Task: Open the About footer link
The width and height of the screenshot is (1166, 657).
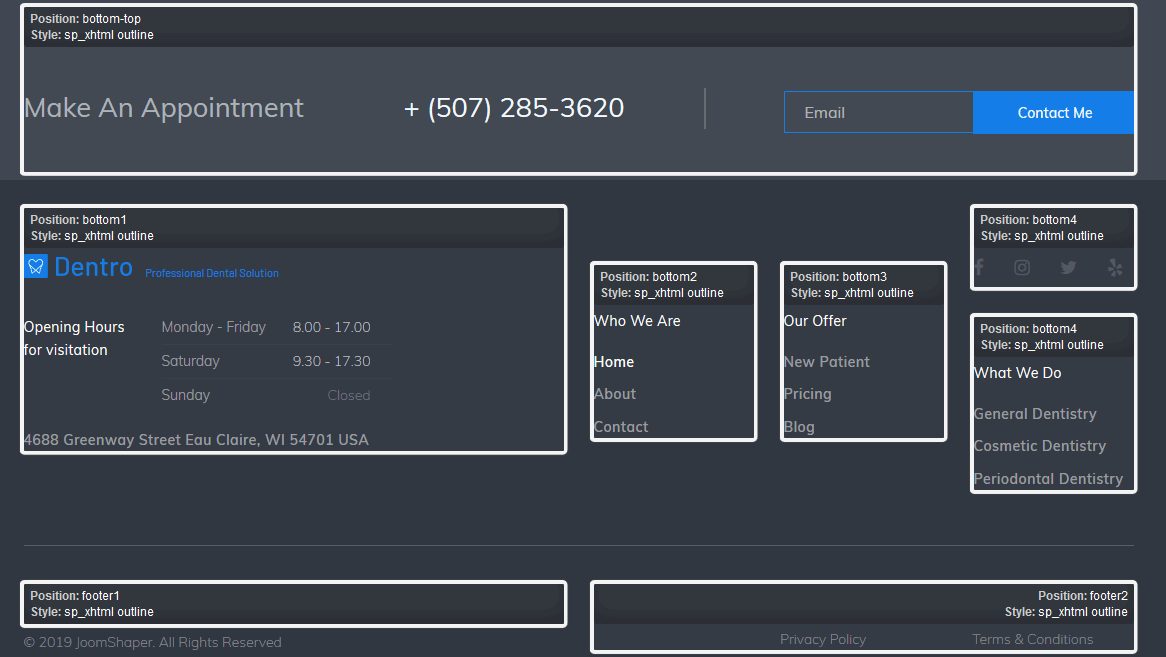Action: 615,394
